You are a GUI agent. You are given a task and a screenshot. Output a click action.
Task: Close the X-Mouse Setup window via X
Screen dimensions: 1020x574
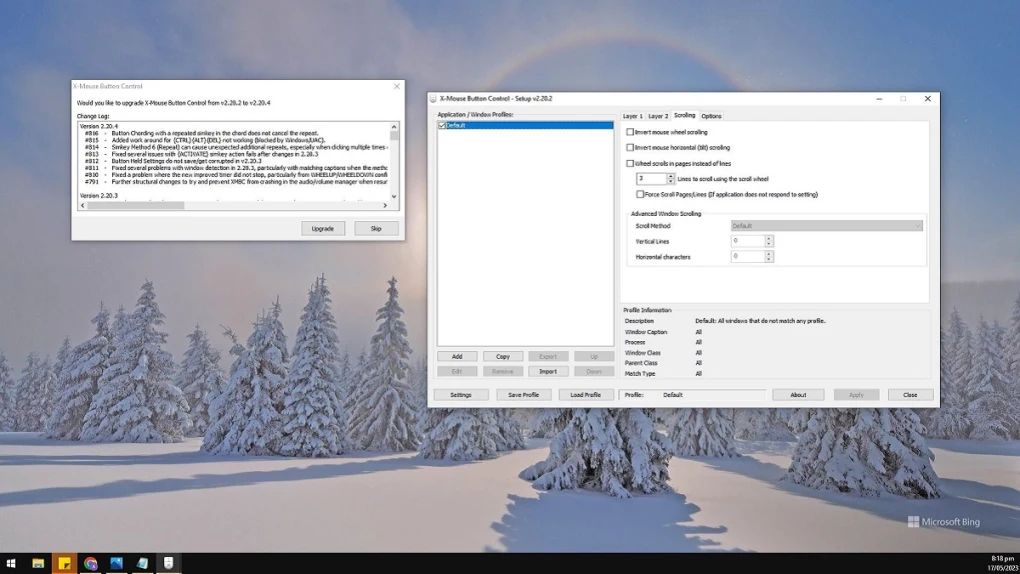point(928,98)
